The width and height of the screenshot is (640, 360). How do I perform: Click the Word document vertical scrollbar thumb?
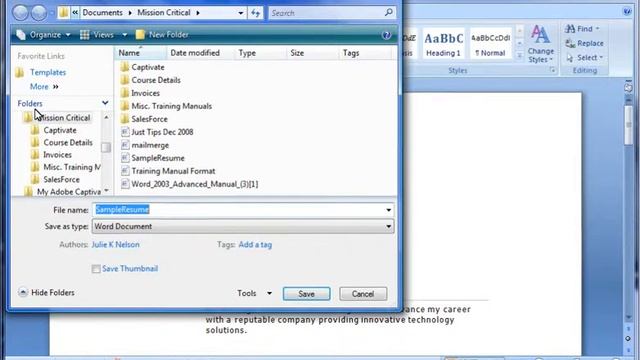pos(628,124)
